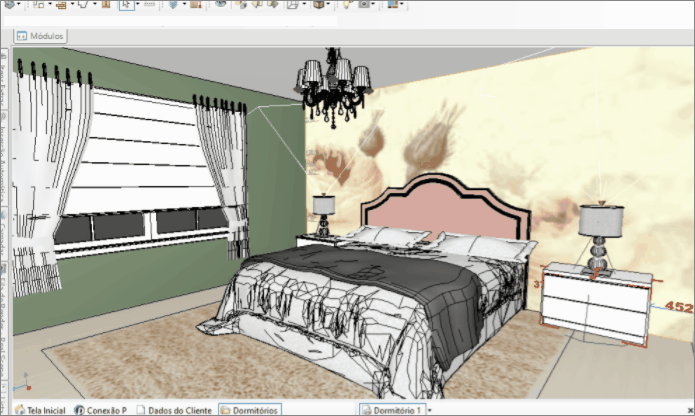The width and height of the screenshot is (695, 416).
Task: Click the ruler measurement icon
Action: click(149, 4)
